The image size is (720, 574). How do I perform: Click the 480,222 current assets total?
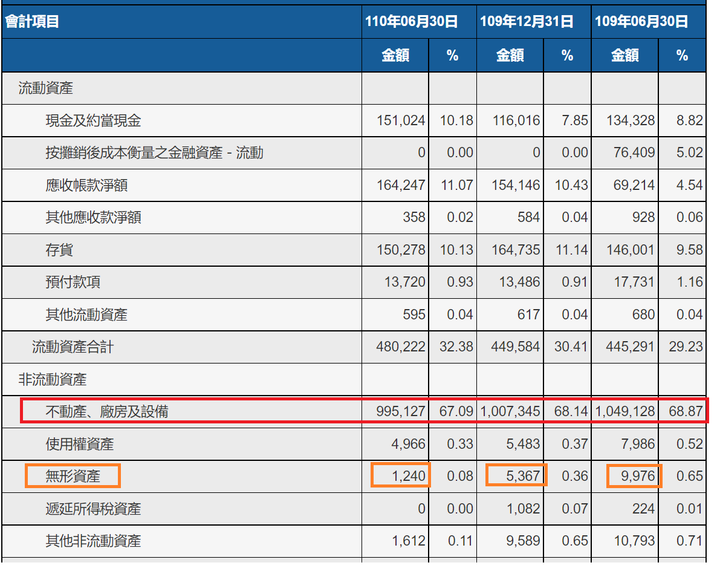[401, 347]
